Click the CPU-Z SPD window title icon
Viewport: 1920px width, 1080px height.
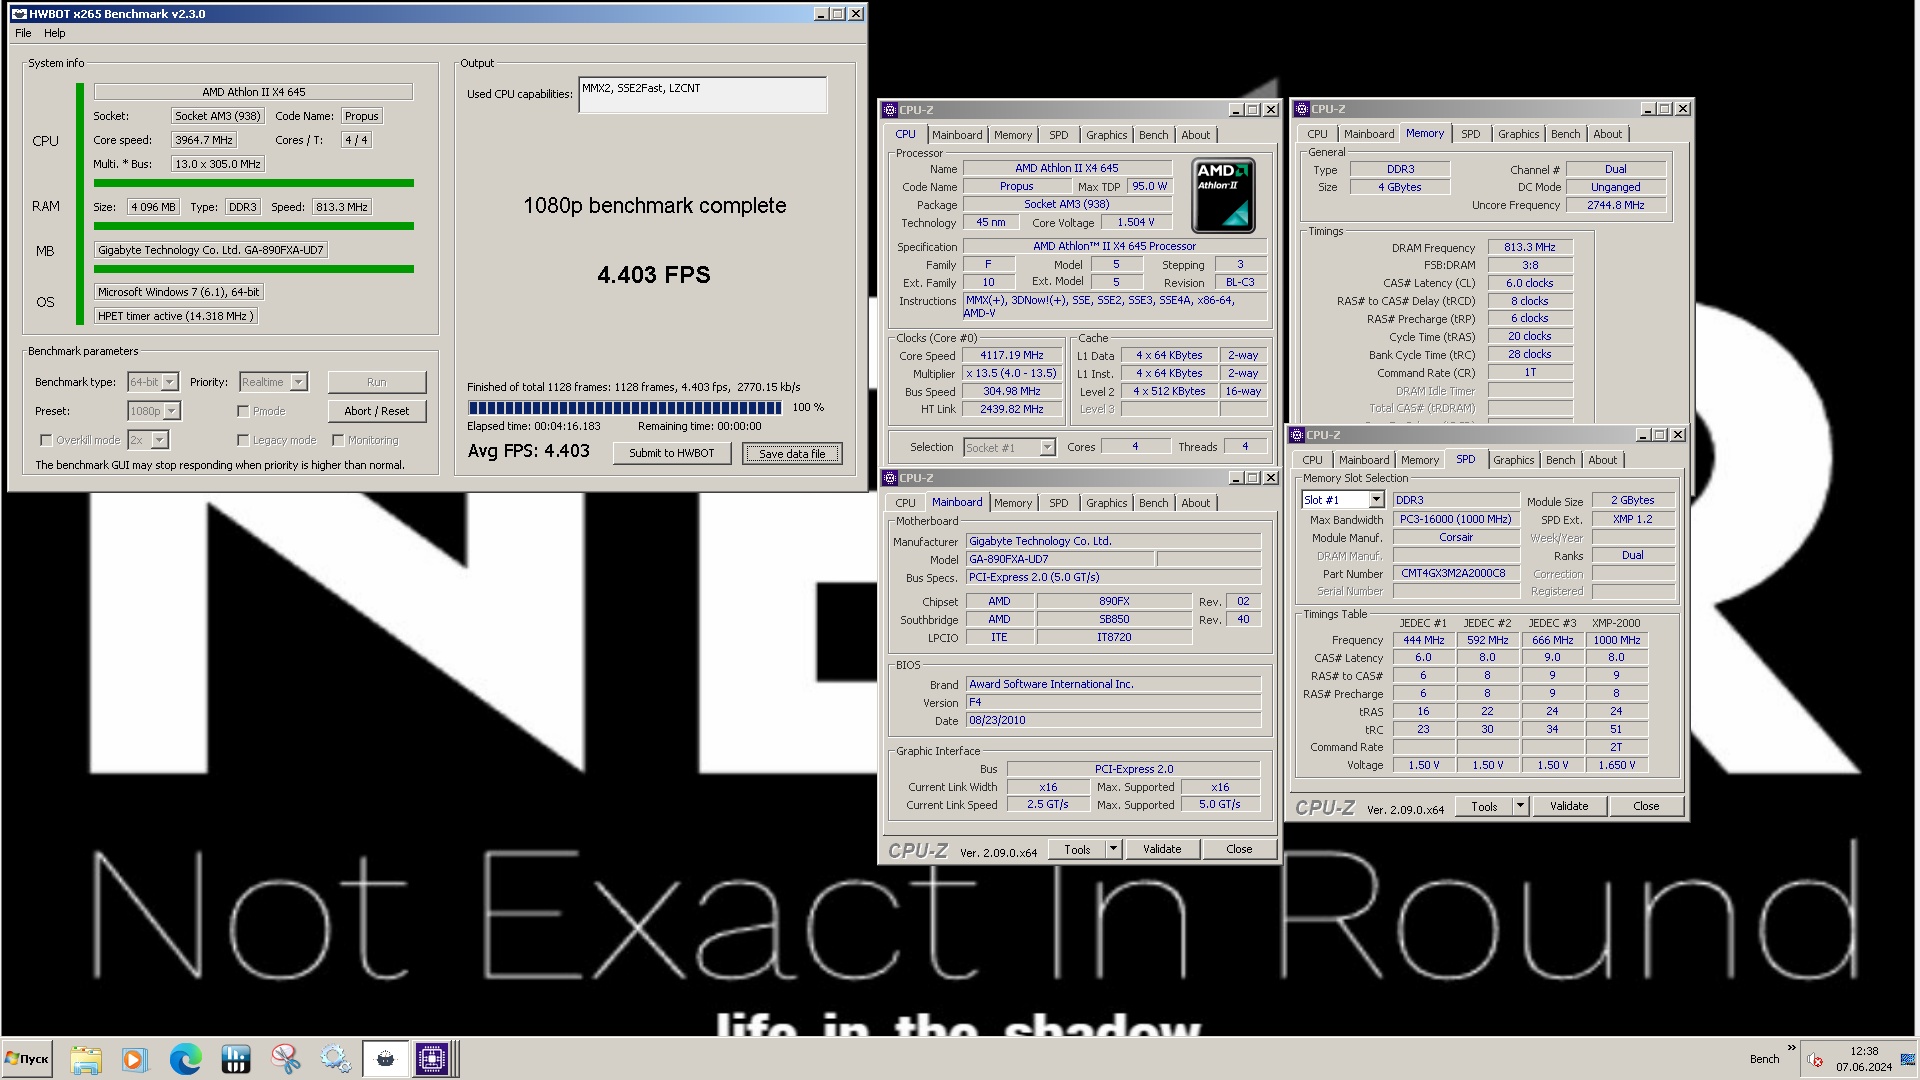tap(1298, 435)
